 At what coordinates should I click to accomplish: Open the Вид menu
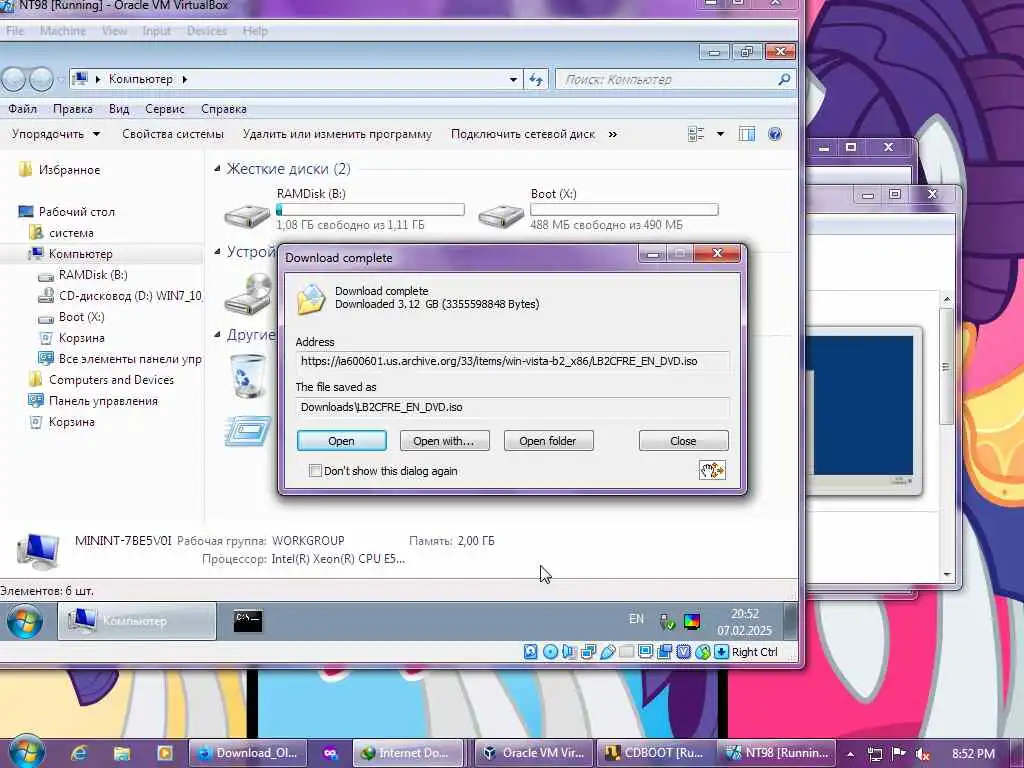pyautogui.click(x=119, y=109)
